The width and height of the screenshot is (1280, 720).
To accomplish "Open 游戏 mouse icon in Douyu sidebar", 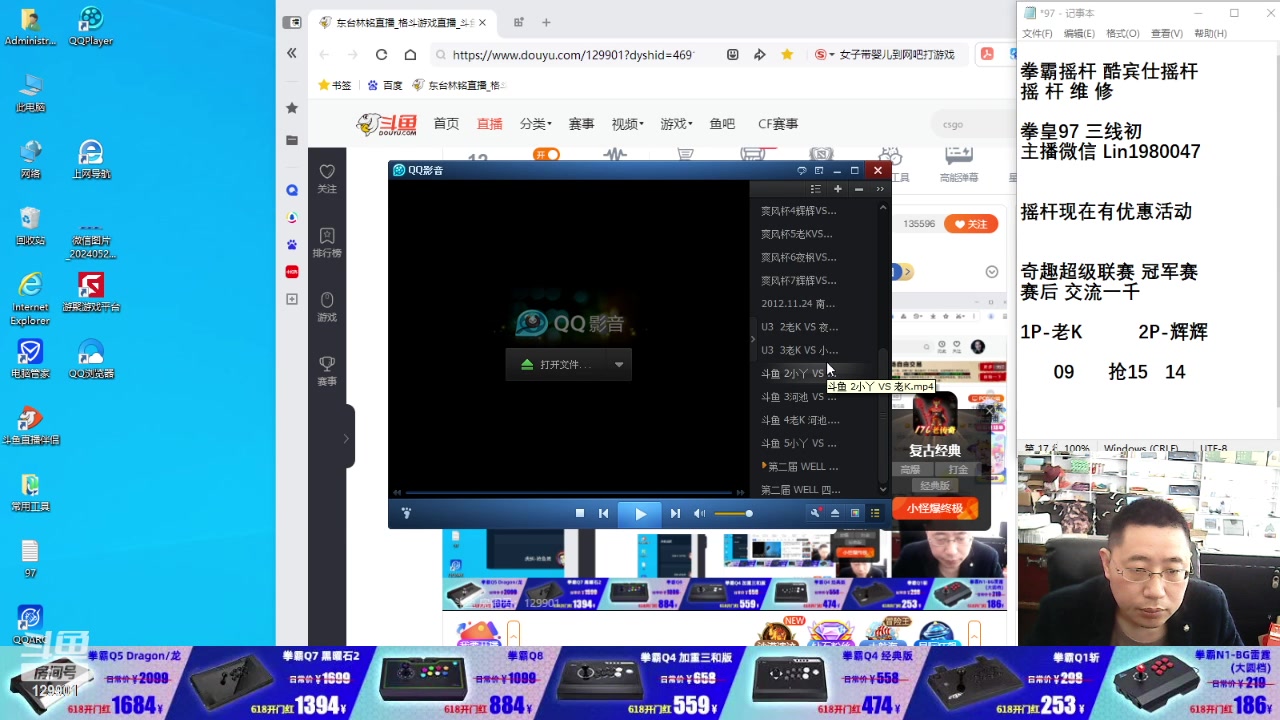I will 327,306.
